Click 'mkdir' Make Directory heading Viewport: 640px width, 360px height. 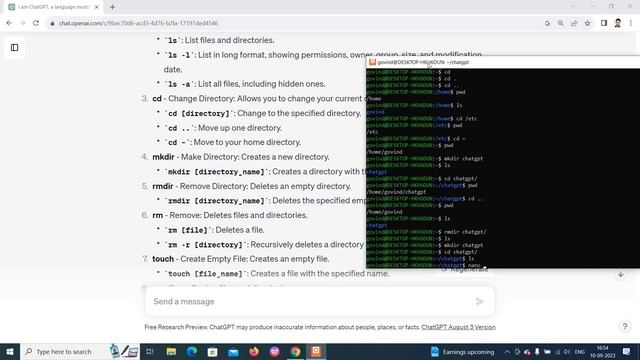(241, 157)
